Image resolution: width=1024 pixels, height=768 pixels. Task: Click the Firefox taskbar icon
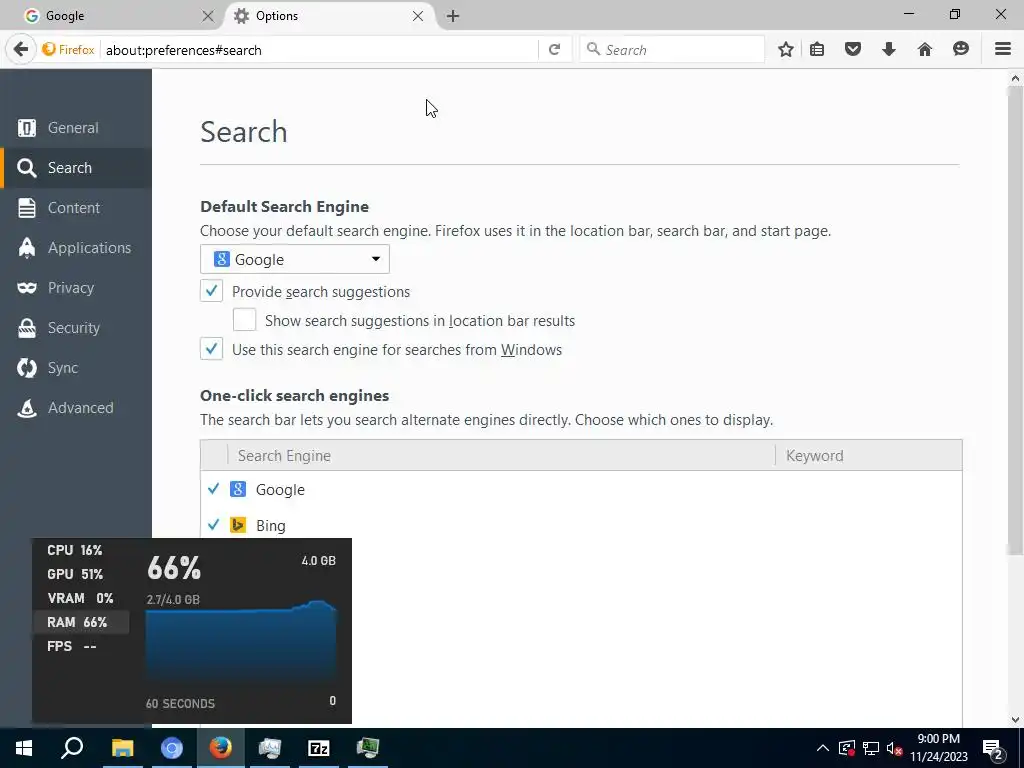[221, 748]
